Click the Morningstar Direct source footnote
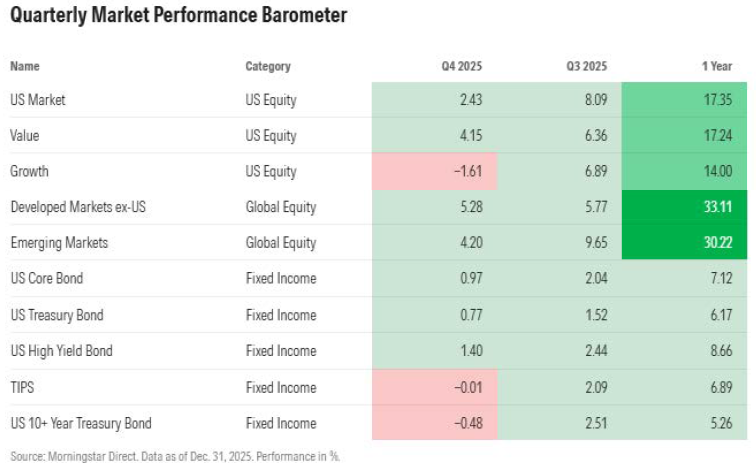This screenshot has width=756, height=463. coord(175,455)
